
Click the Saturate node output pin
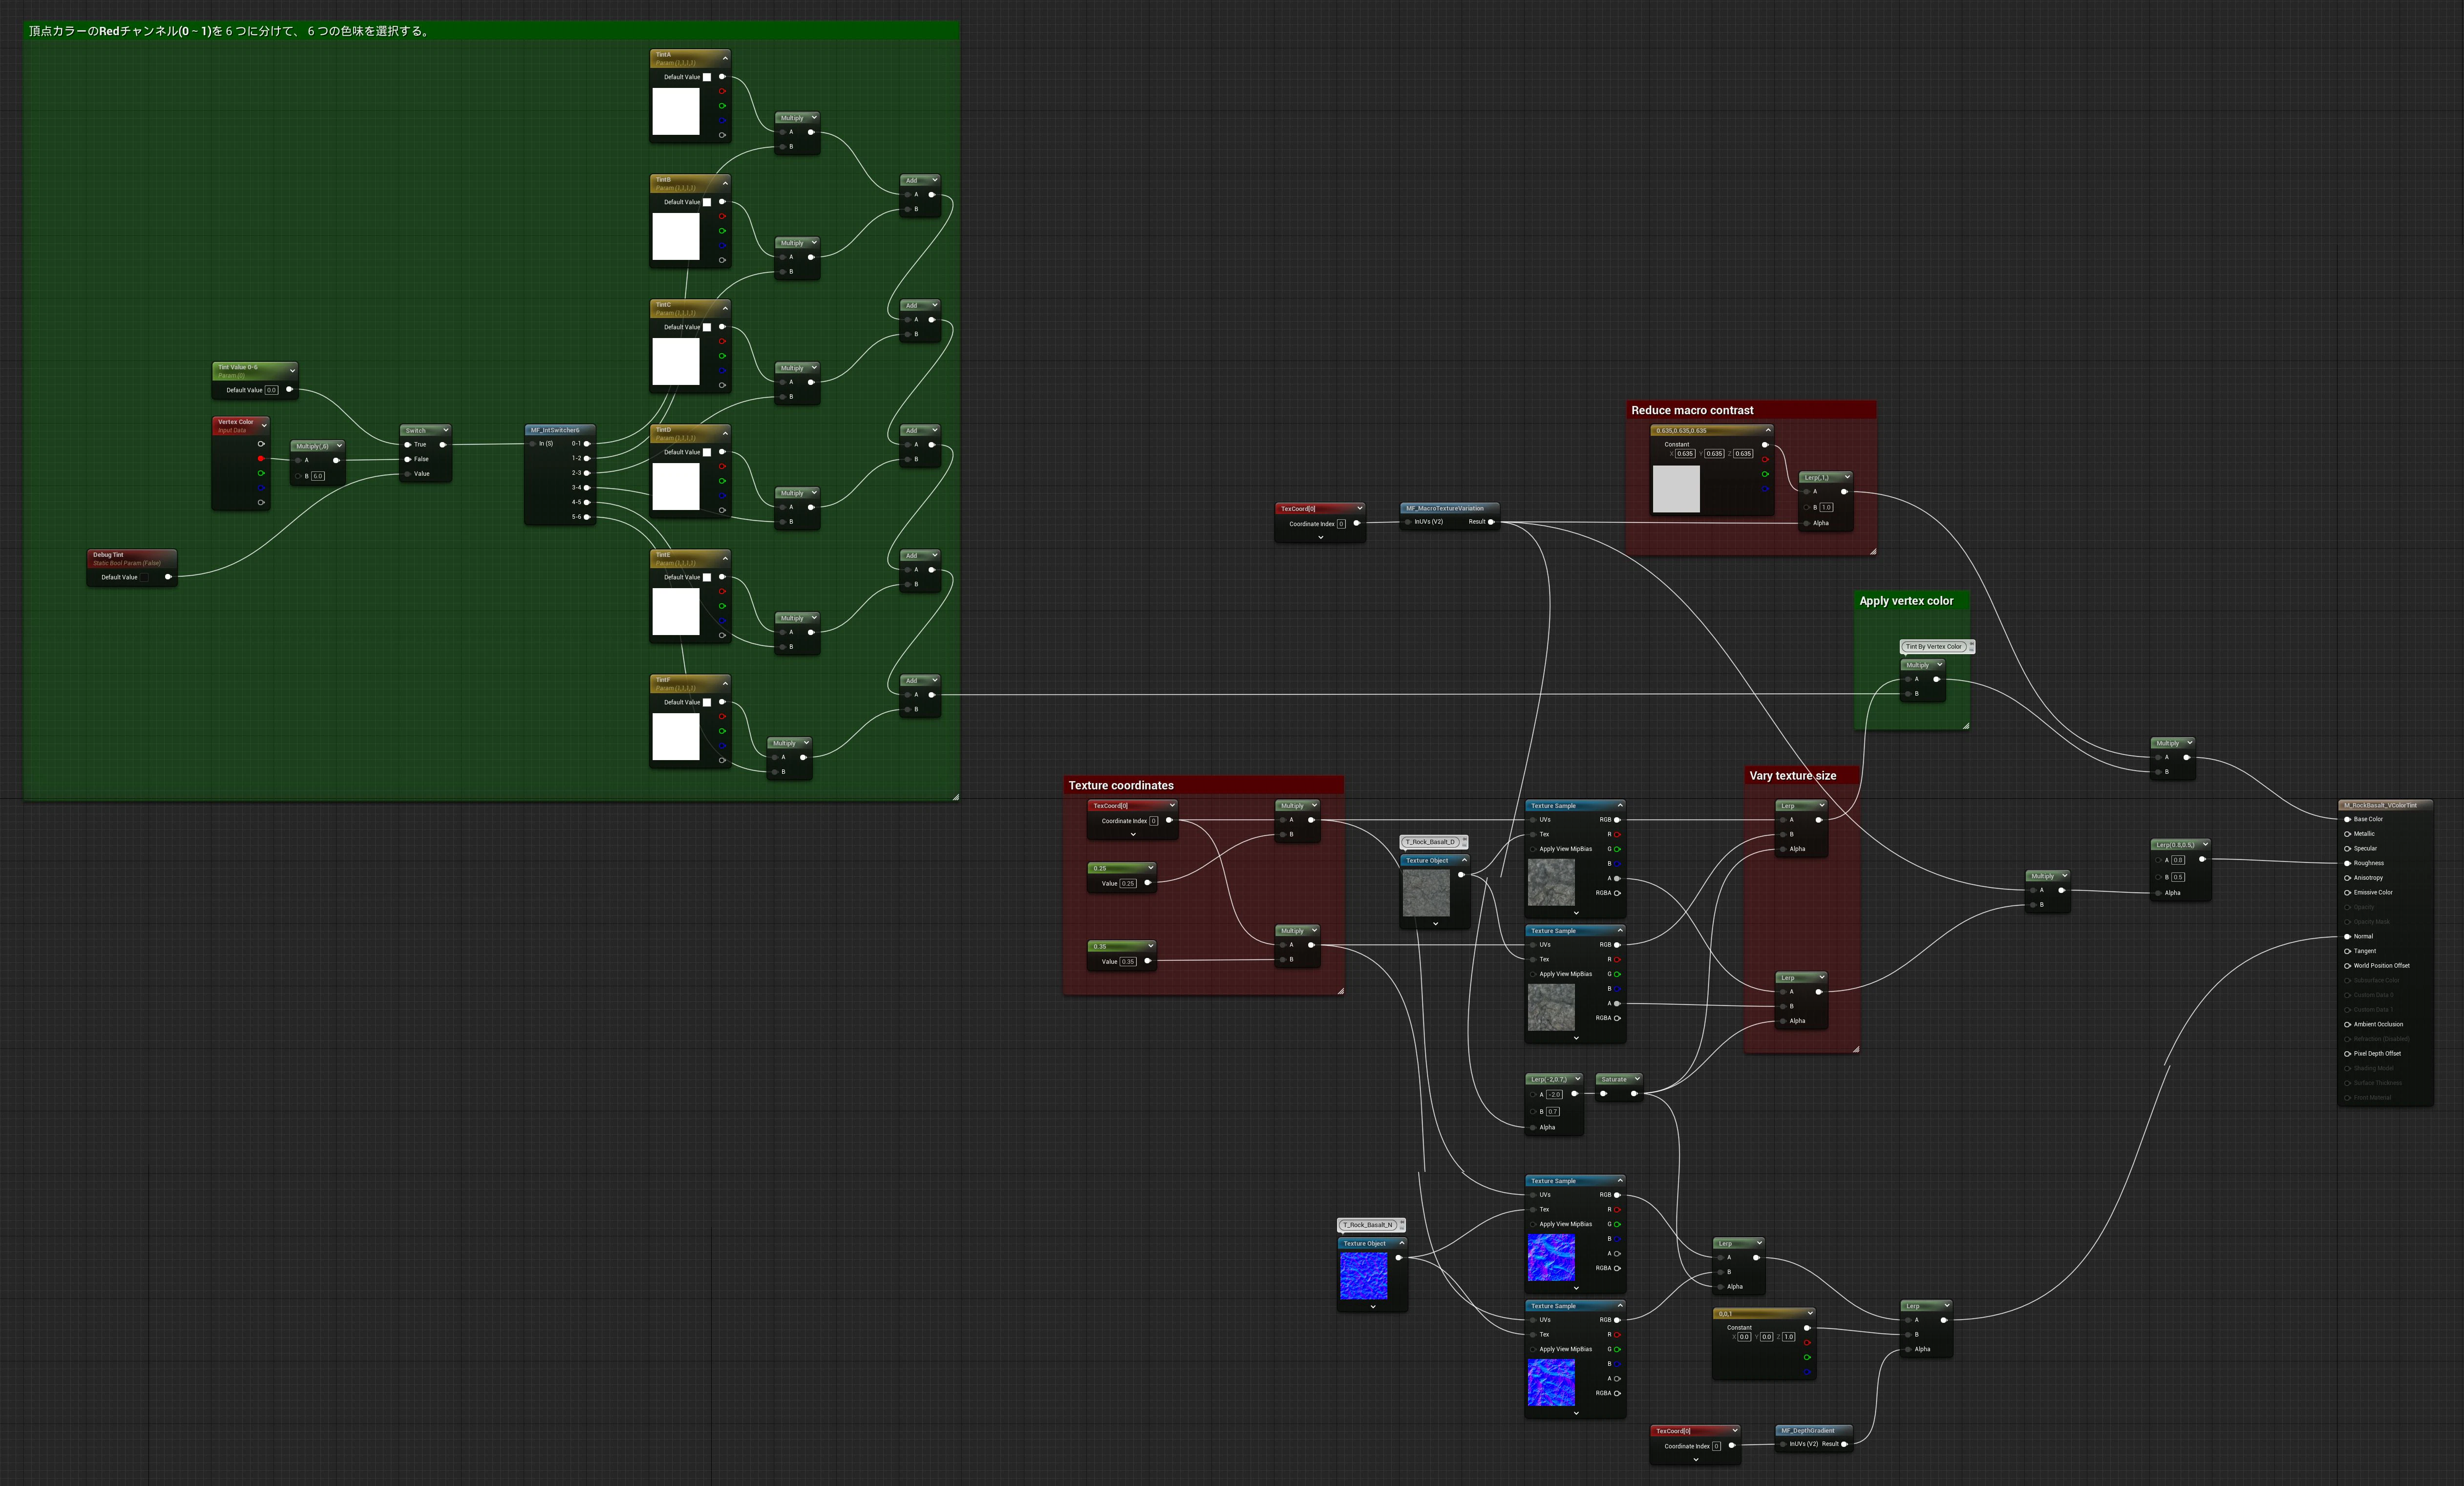pos(1634,1094)
